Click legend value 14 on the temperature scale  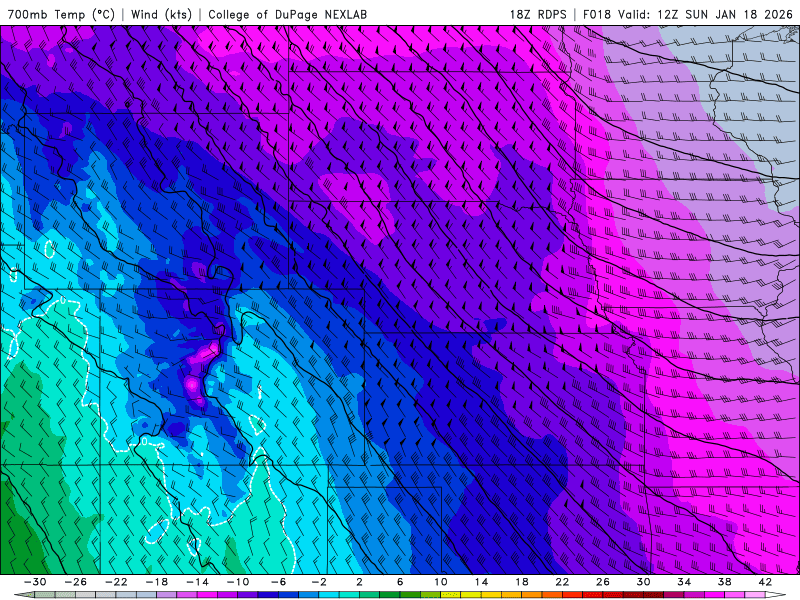pyautogui.click(x=481, y=582)
